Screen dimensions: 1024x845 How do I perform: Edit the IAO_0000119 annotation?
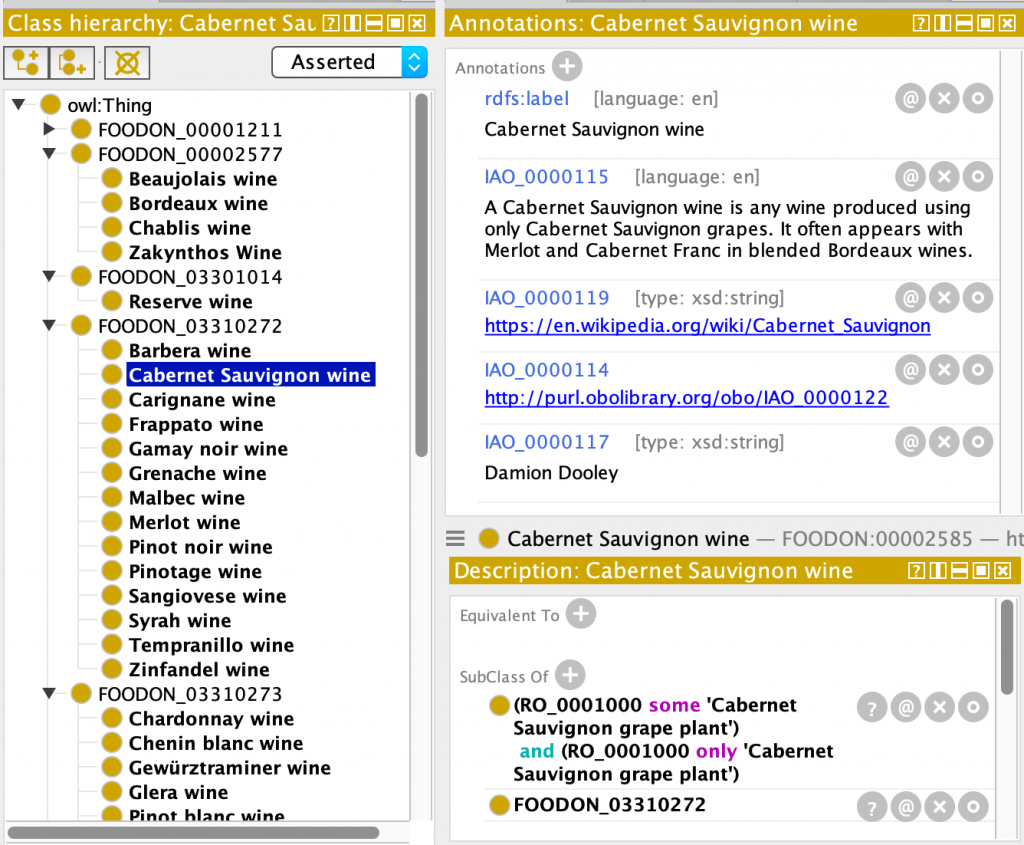tap(978, 298)
